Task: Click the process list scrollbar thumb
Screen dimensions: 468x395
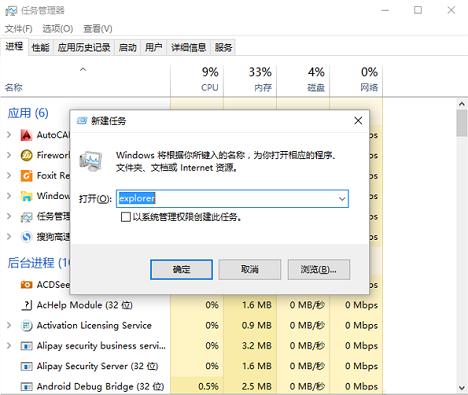Action: pos(462,123)
